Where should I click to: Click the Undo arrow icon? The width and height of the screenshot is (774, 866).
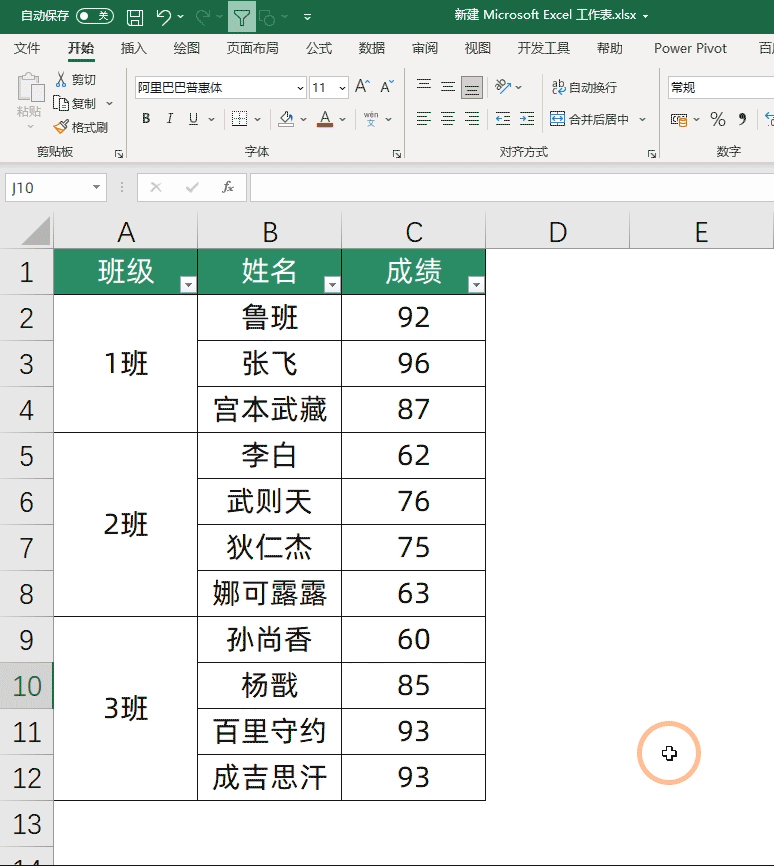(x=164, y=17)
